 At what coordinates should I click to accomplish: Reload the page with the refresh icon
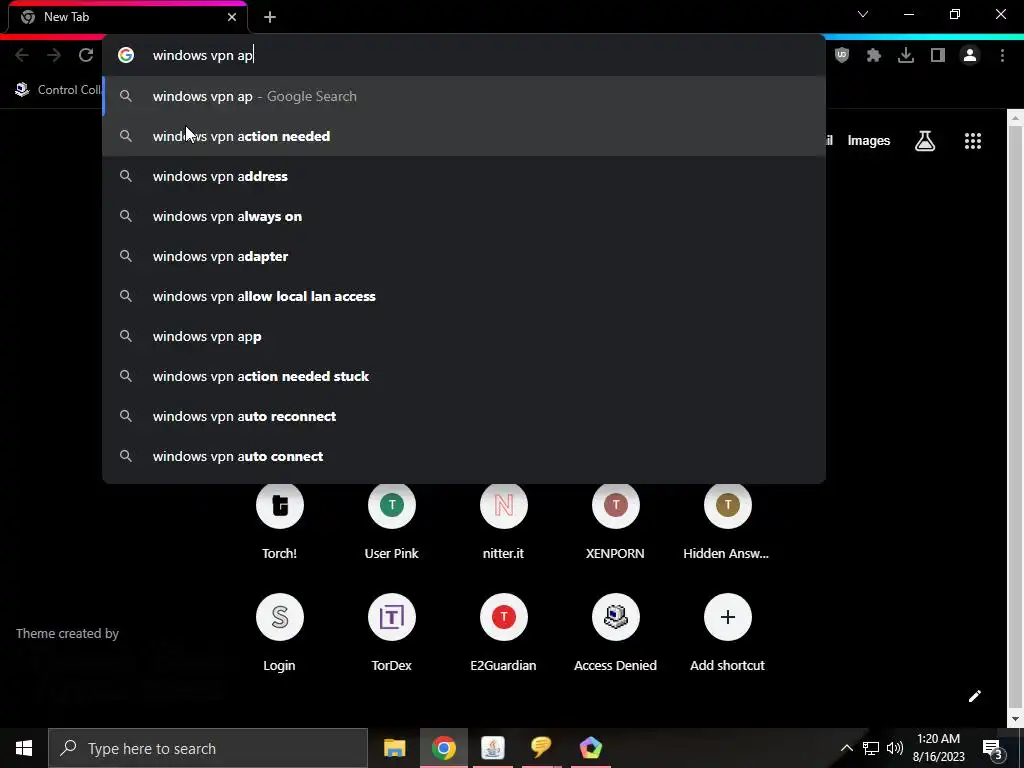coord(86,56)
